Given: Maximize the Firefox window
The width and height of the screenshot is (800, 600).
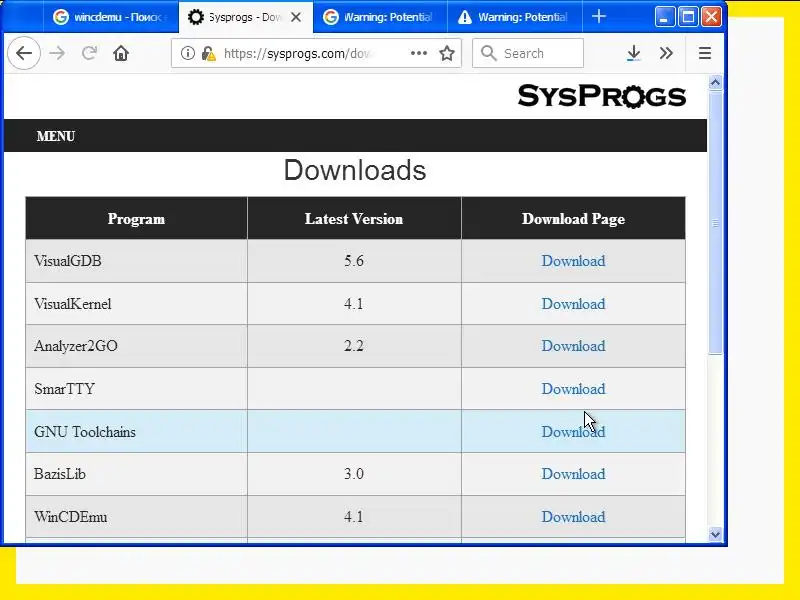Looking at the screenshot, I should [x=688, y=17].
